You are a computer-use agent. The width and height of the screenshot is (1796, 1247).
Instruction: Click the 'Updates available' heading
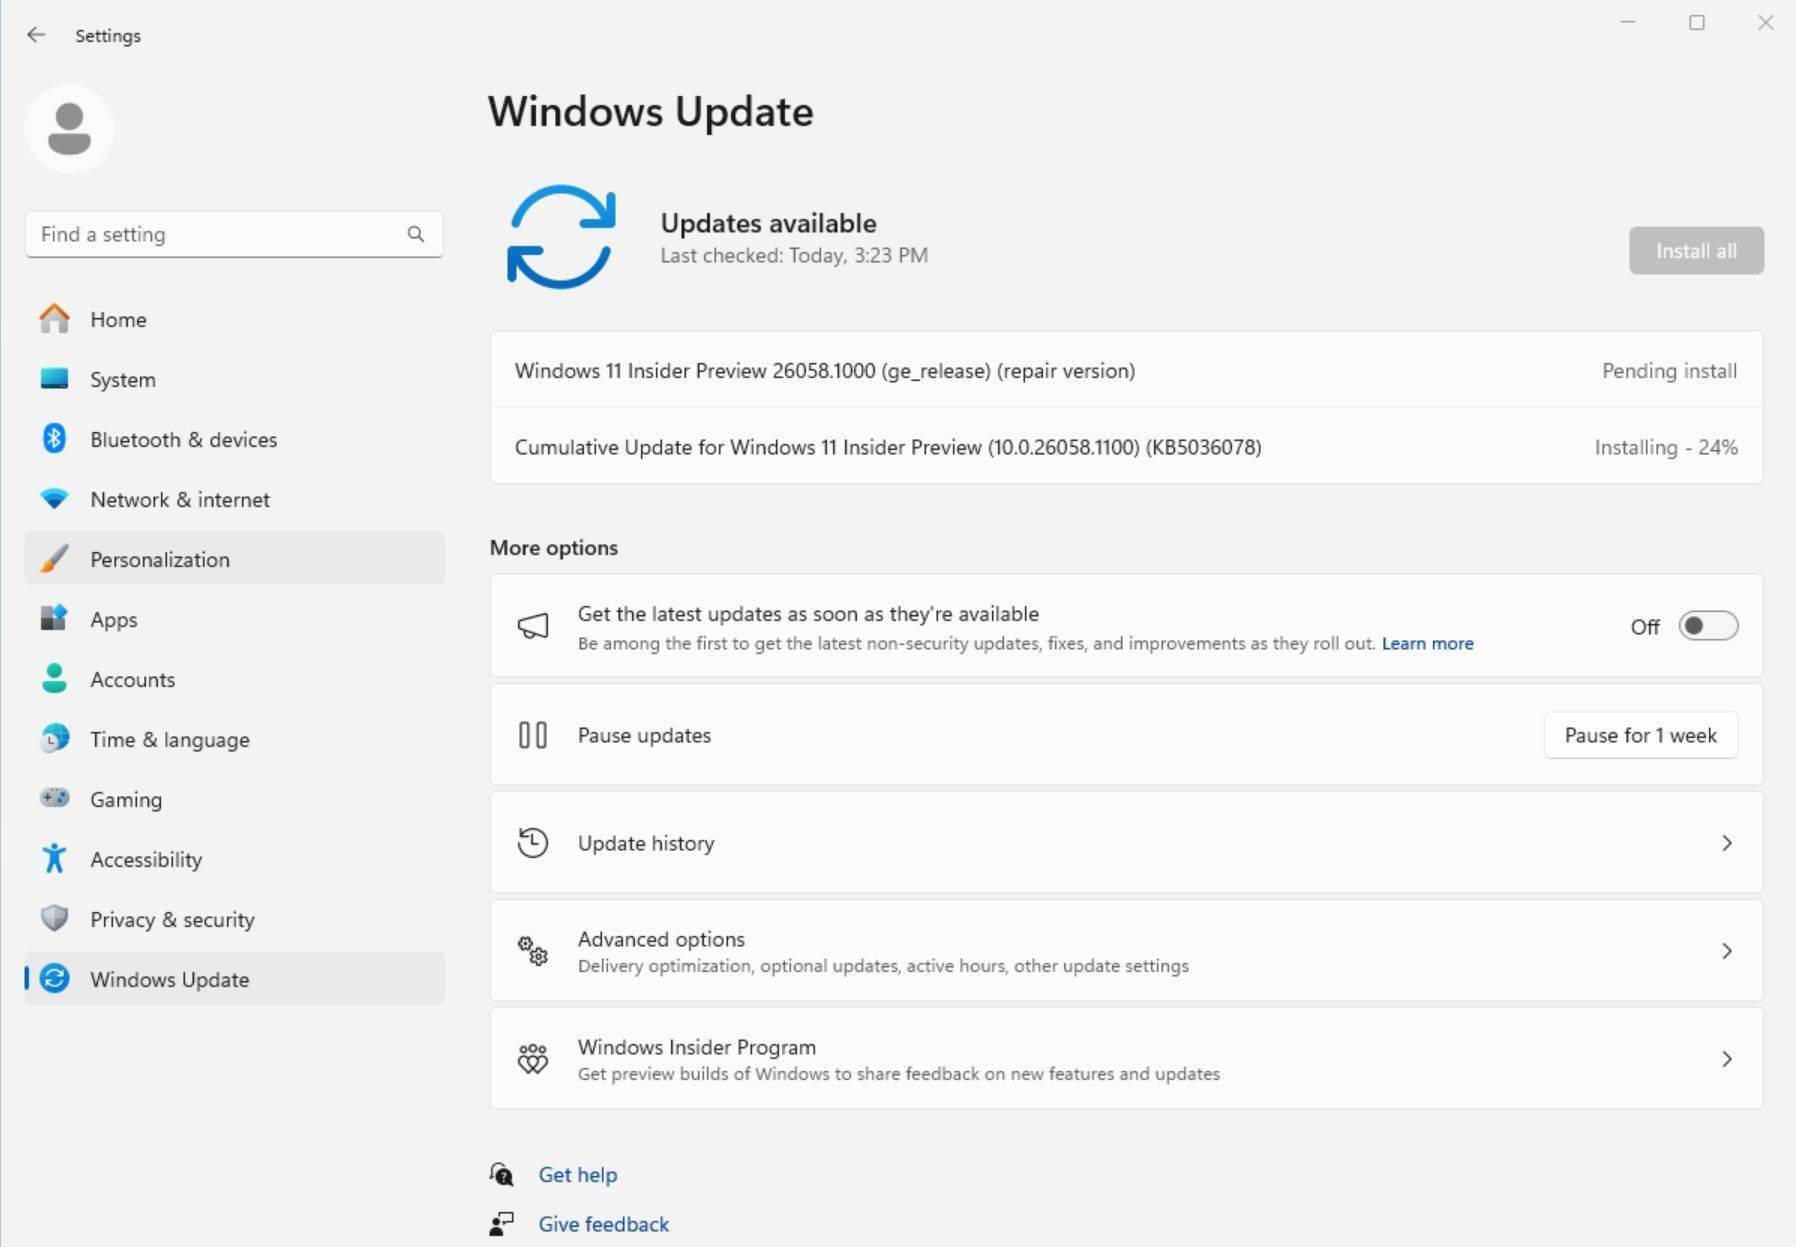point(768,223)
